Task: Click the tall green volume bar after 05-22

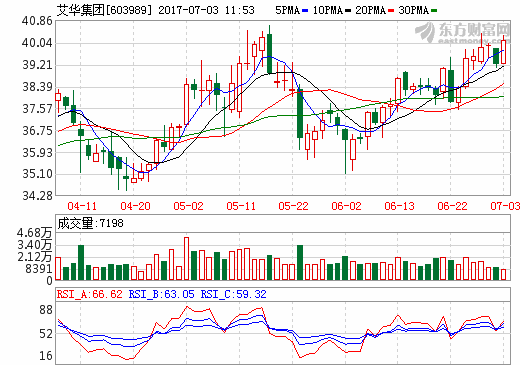Action: [300, 262]
